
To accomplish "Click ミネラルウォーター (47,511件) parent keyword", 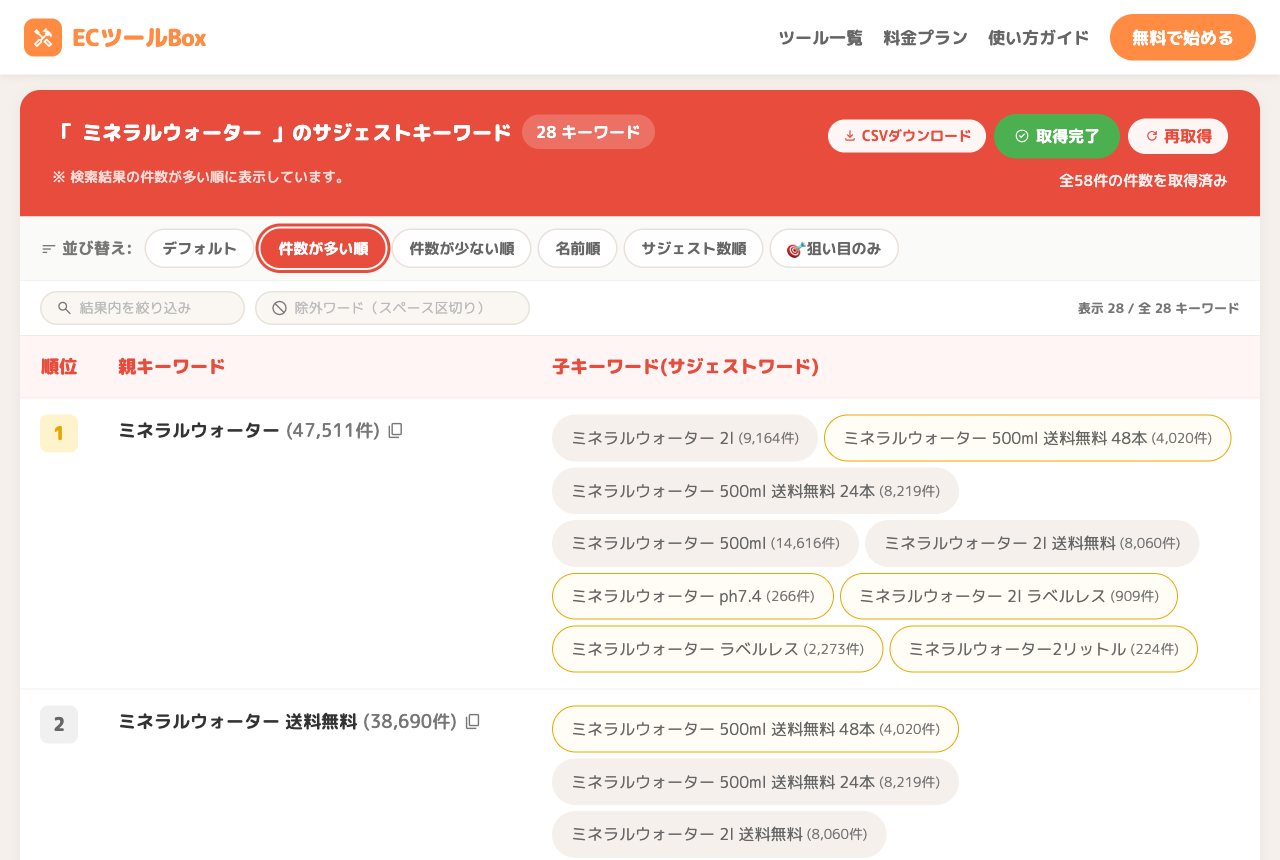I will point(249,430).
